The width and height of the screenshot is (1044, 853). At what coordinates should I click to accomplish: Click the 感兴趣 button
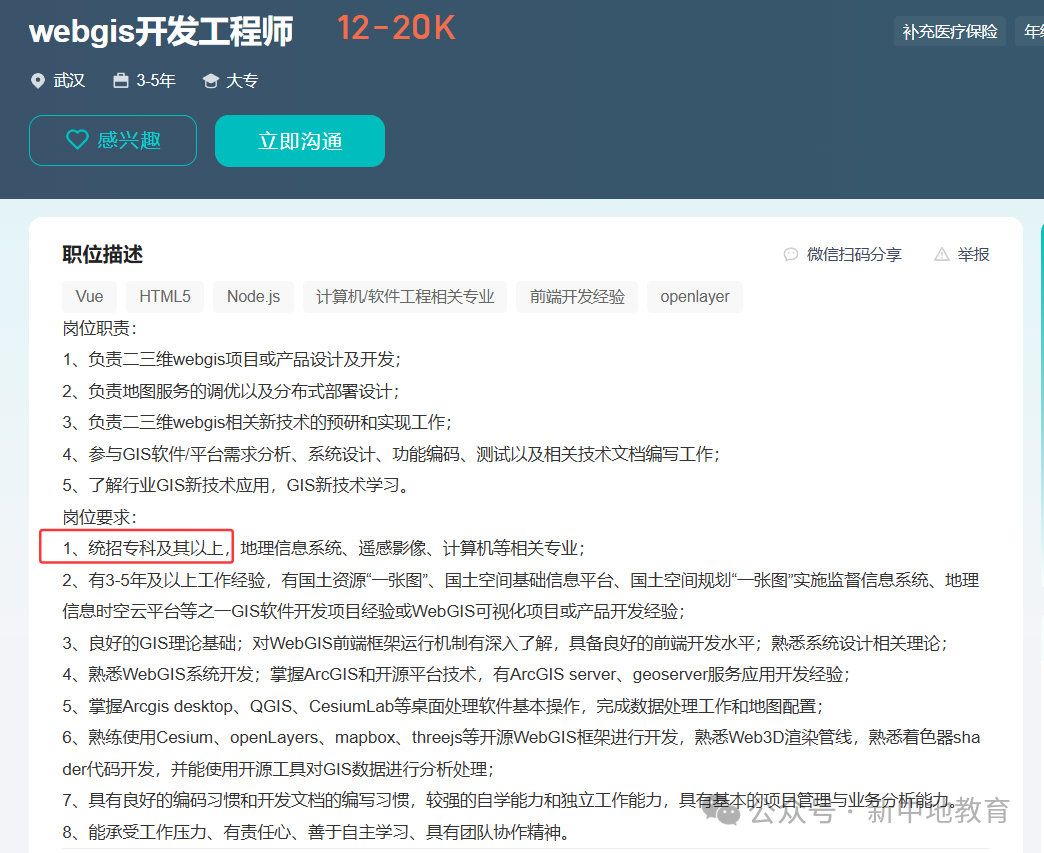[x=112, y=140]
